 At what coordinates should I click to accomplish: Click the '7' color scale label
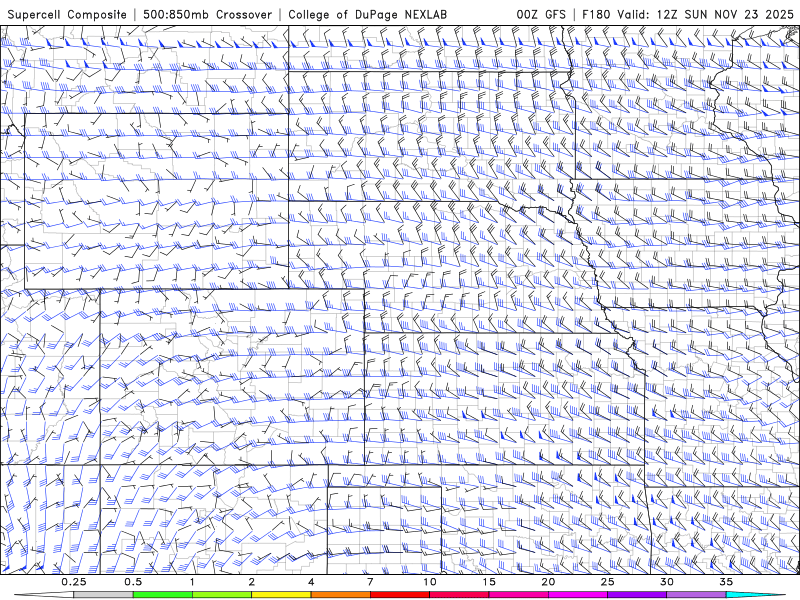click(370, 582)
